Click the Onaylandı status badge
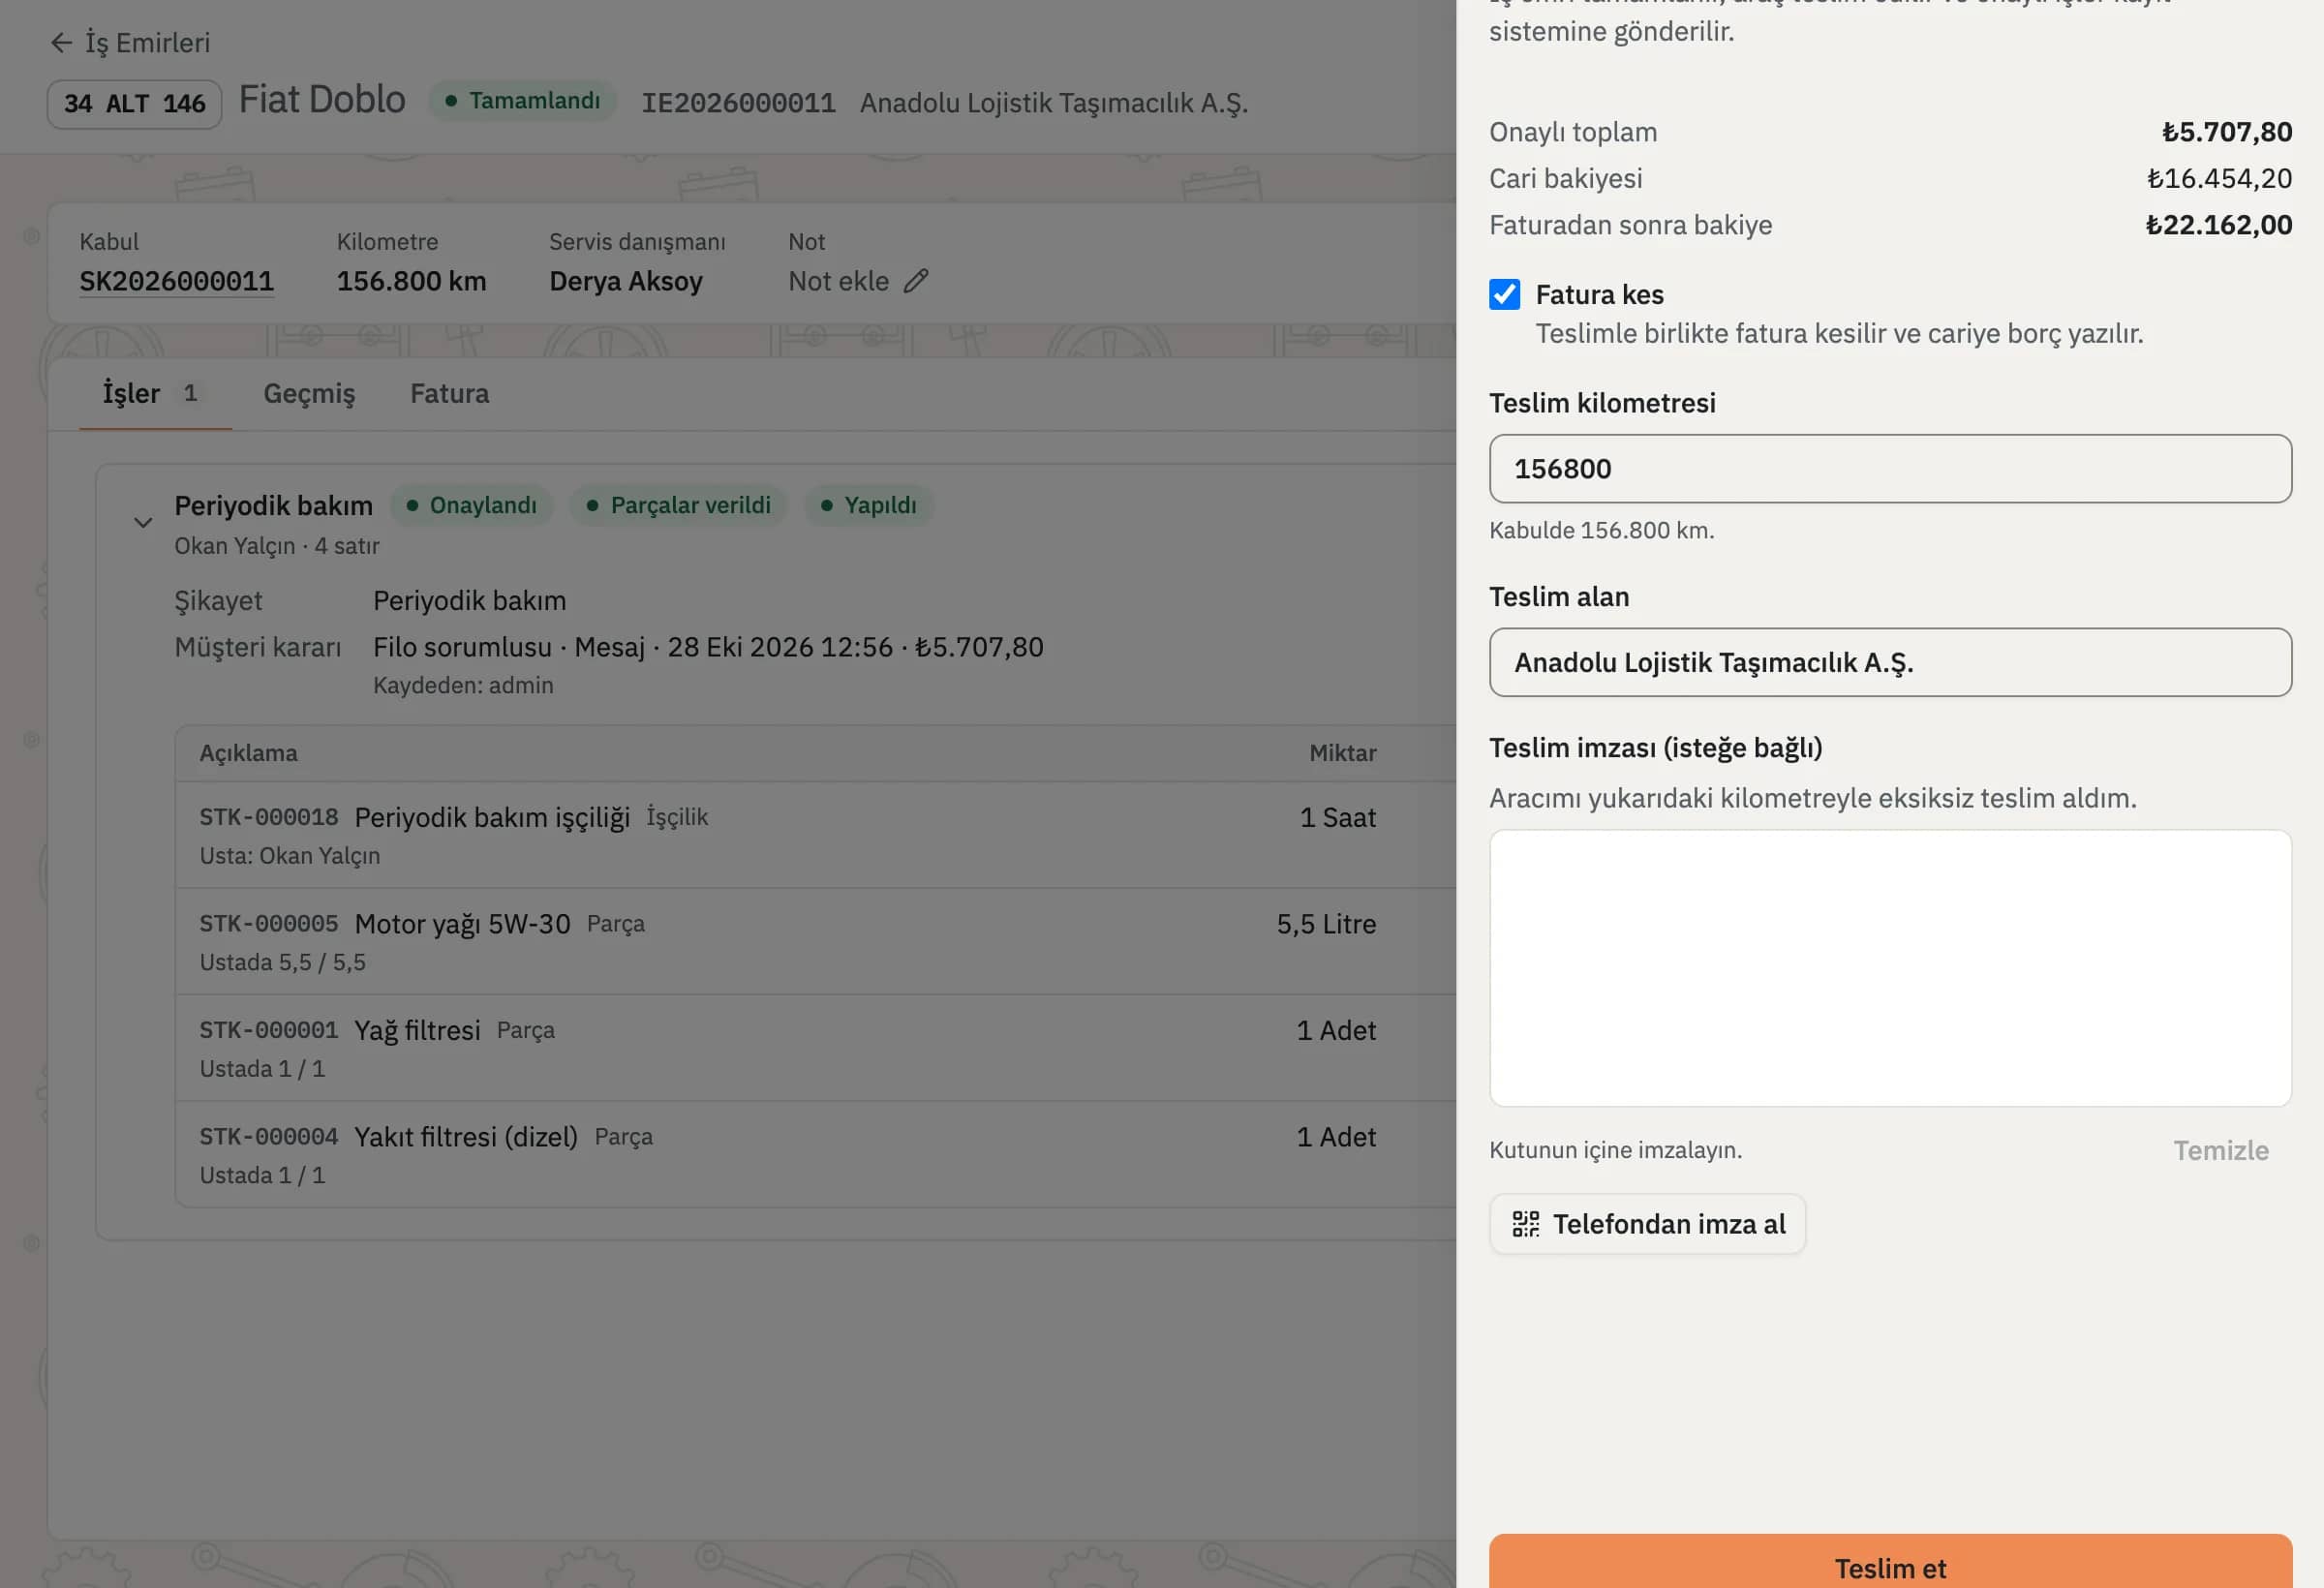 [471, 505]
